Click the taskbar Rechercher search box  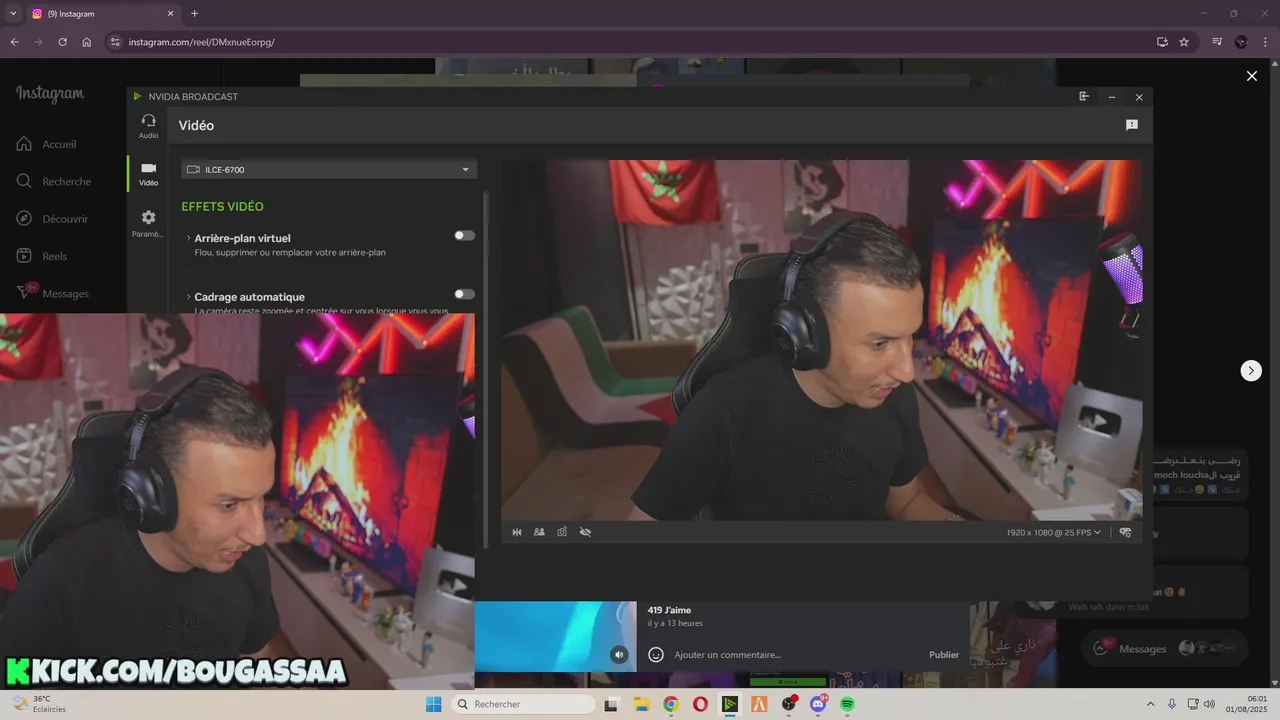coord(522,704)
